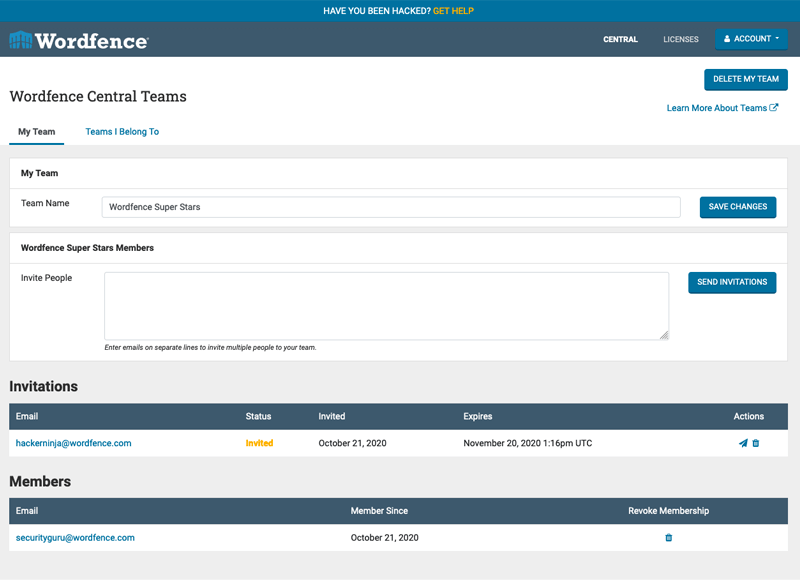Open the ACCOUNT dropdown menu
Screen dimensions: 800x580
tap(751, 39)
